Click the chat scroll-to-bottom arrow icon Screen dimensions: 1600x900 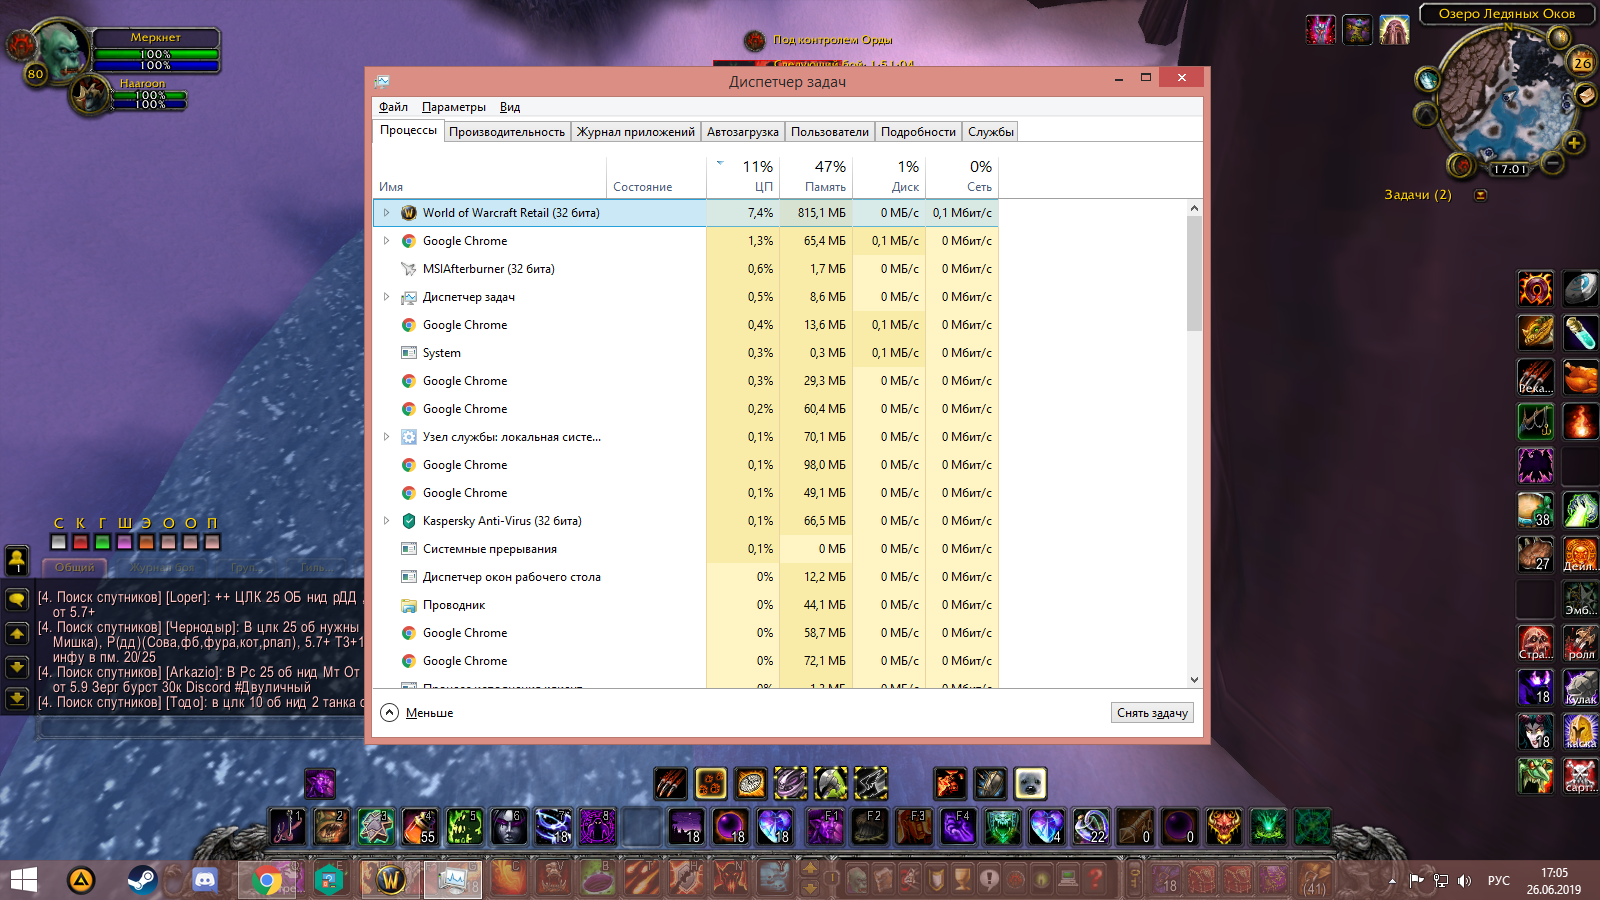[17, 697]
